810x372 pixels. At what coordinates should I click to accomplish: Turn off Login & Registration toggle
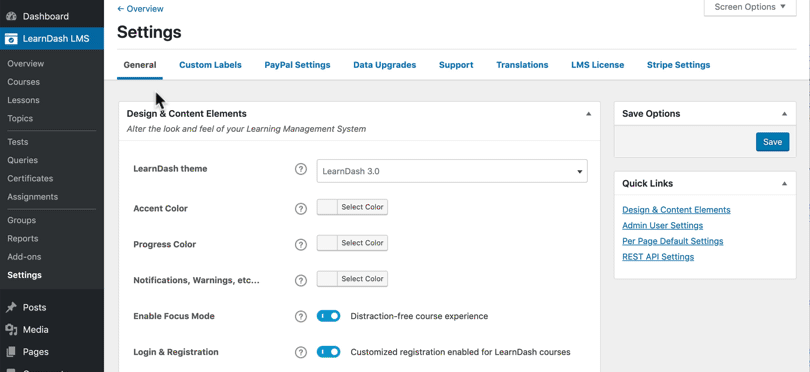click(x=329, y=352)
